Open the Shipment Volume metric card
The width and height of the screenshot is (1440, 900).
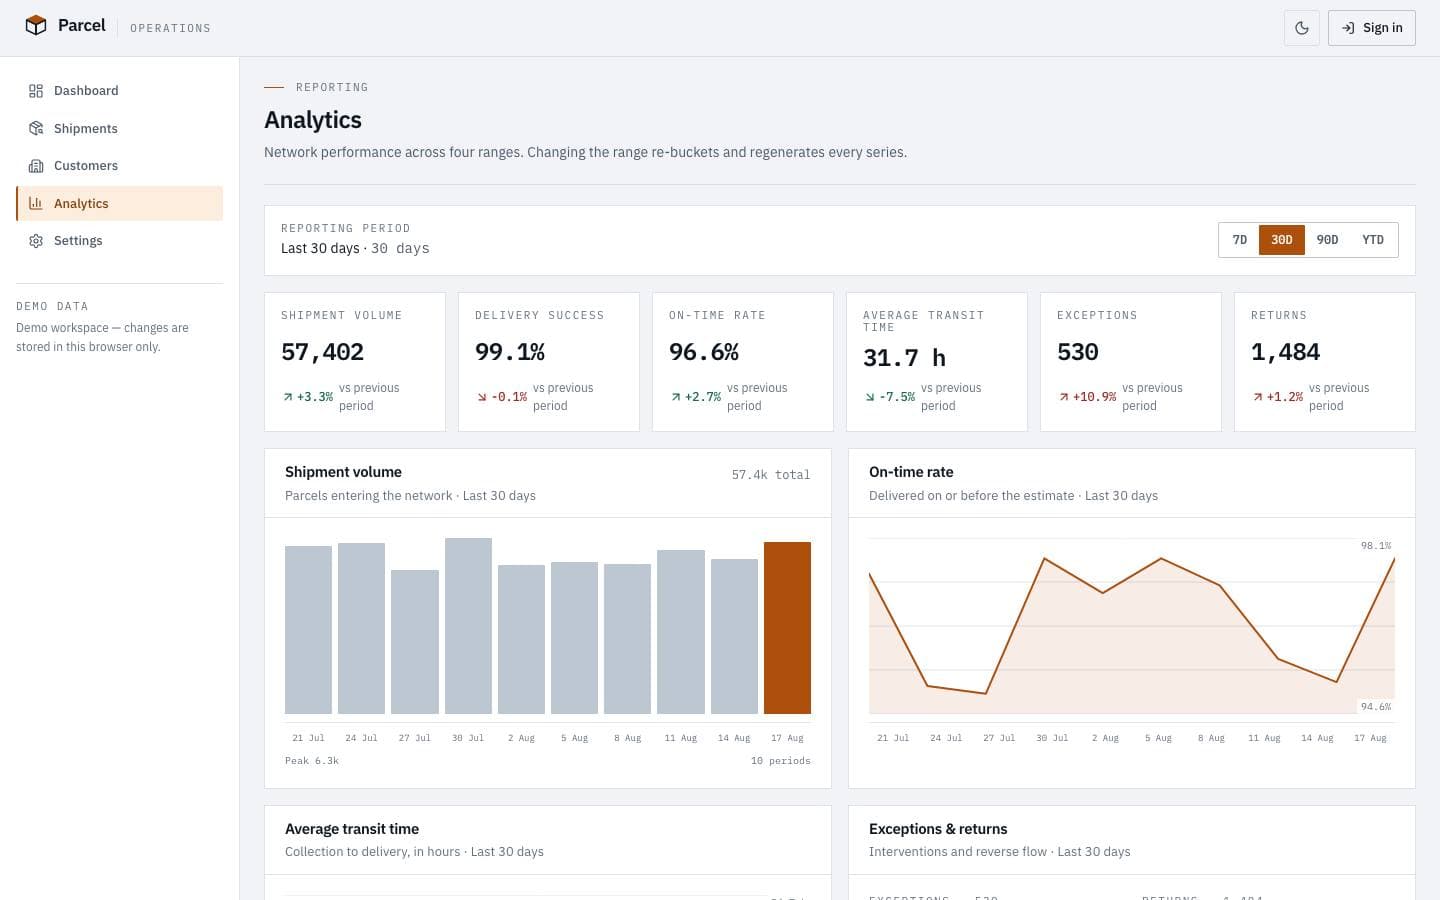tap(355, 362)
